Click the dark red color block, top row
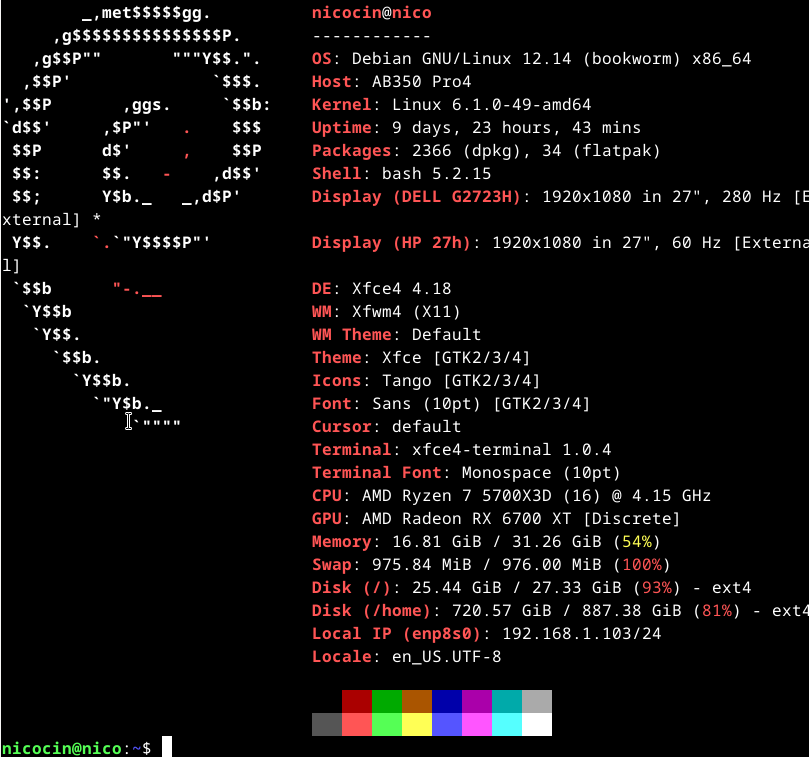The image size is (809, 757). pyautogui.click(x=357, y=701)
